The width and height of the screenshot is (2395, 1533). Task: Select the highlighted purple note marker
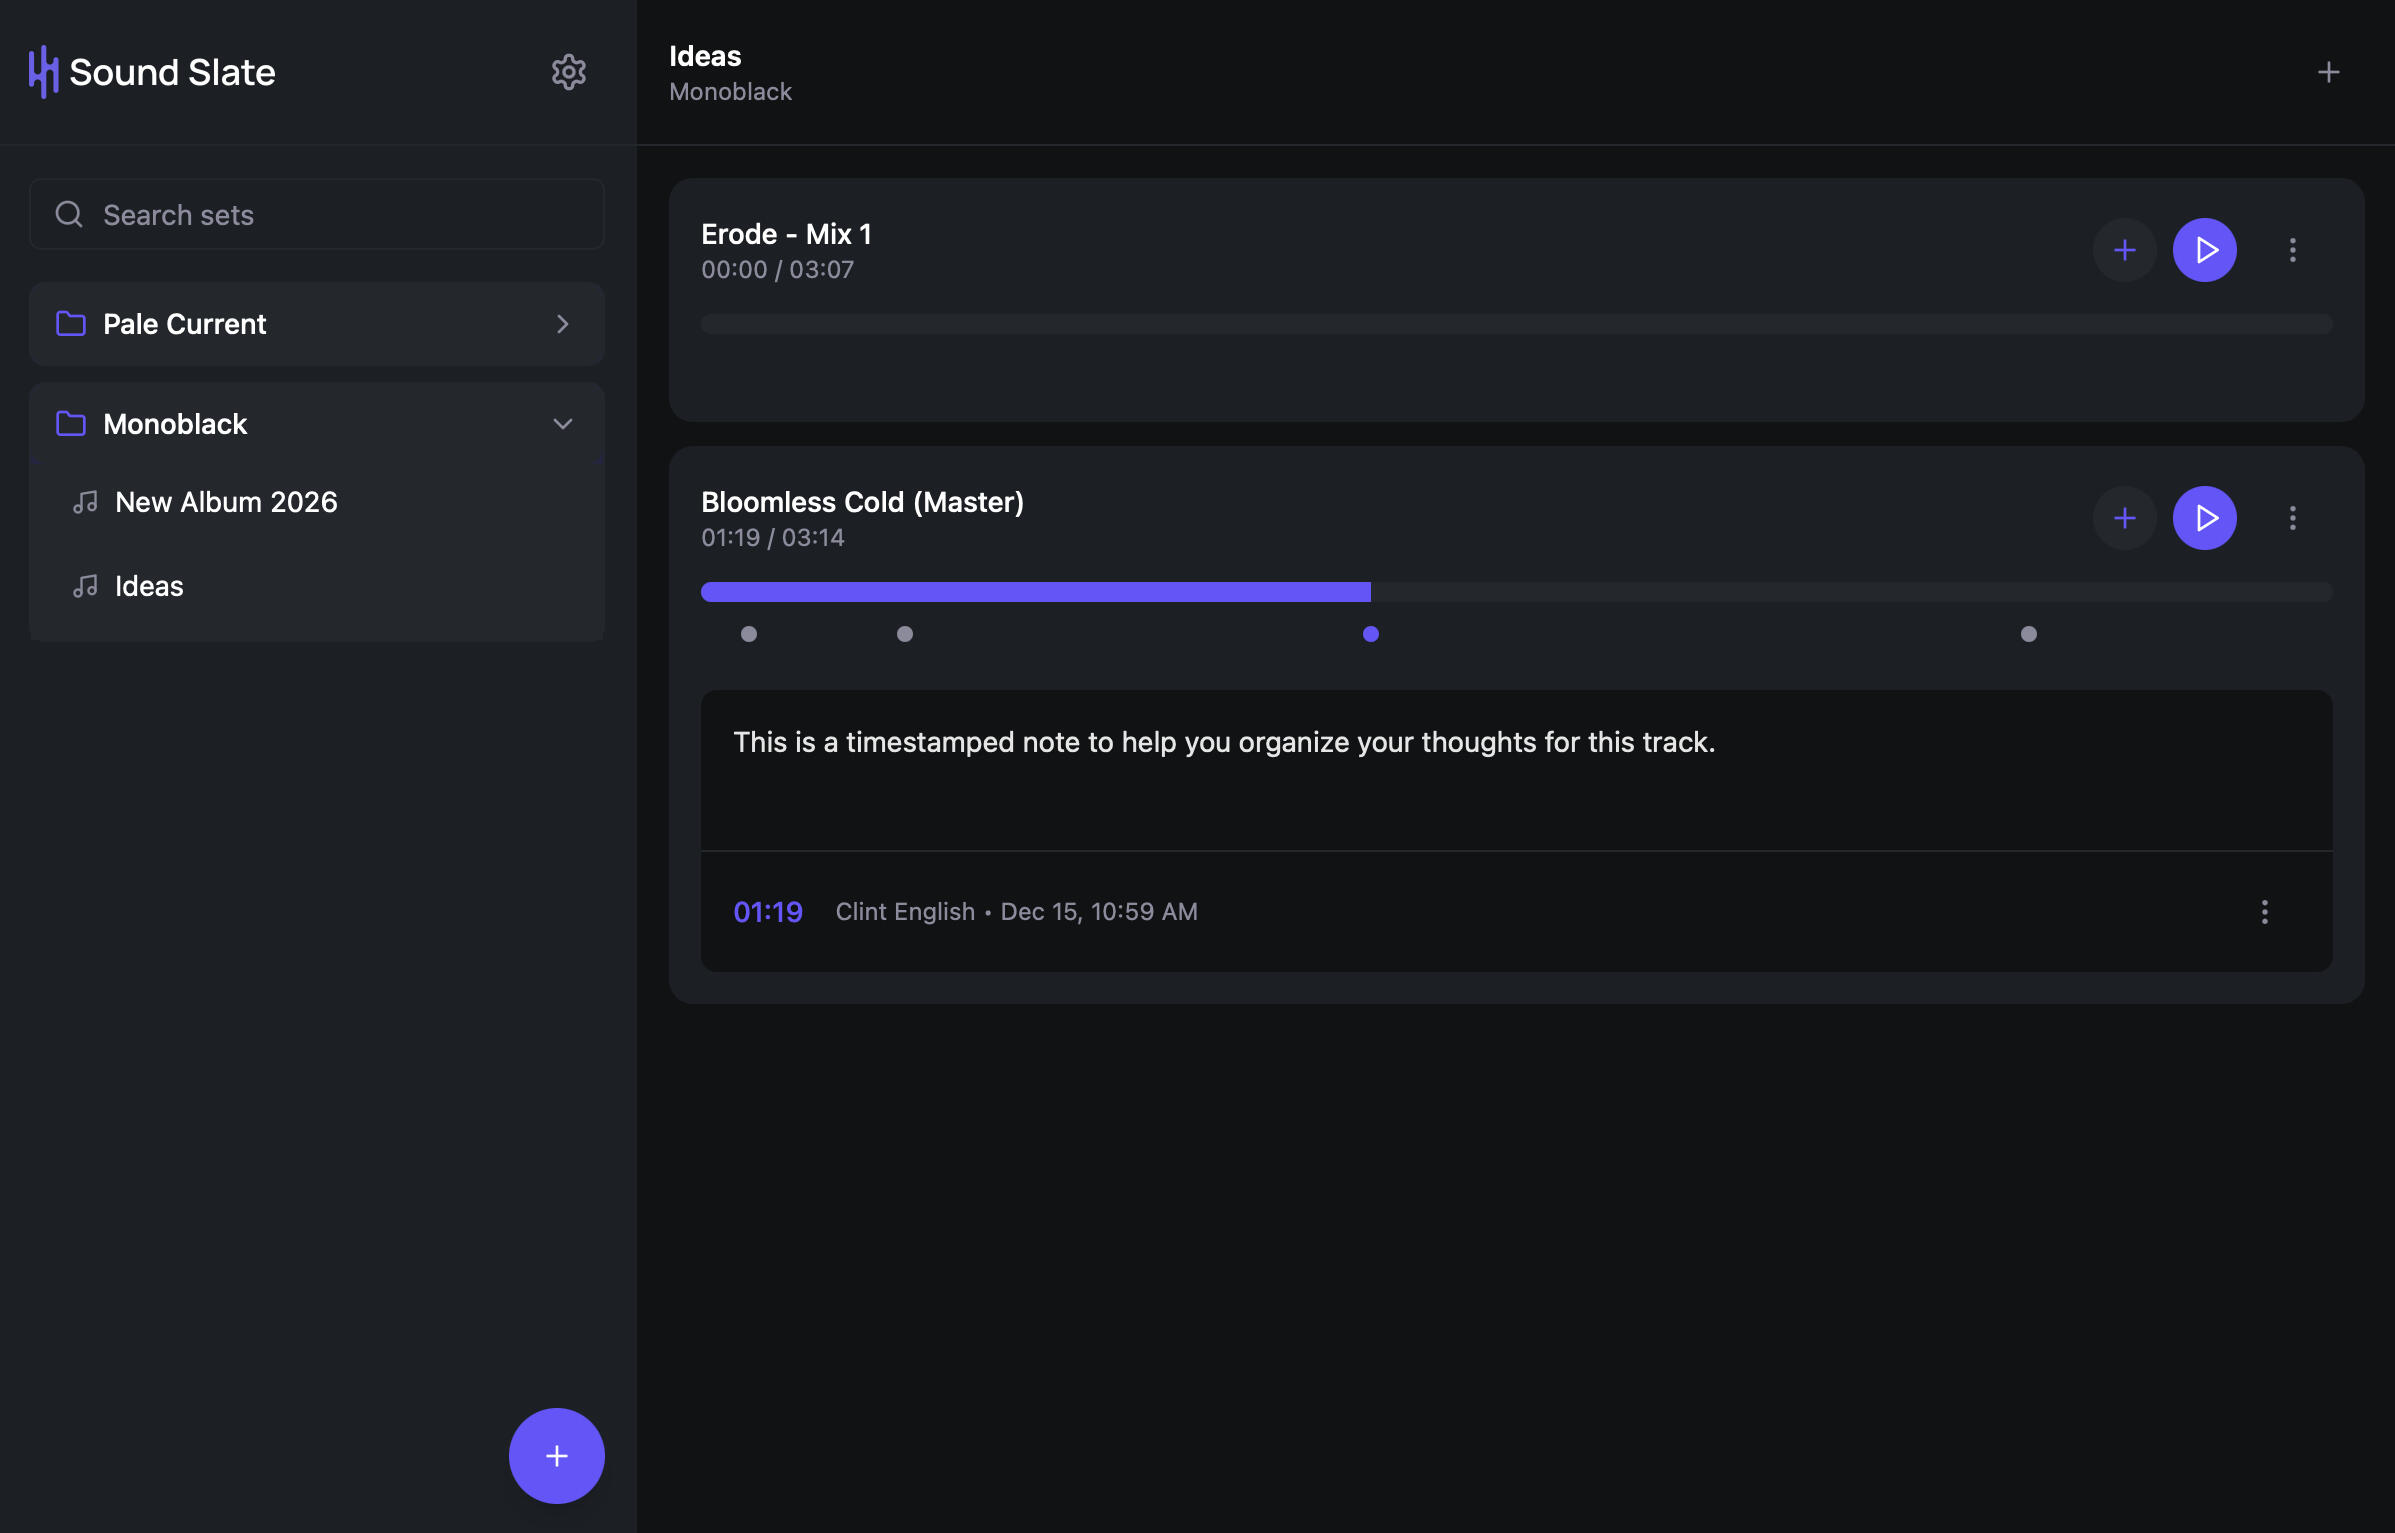point(1370,634)
